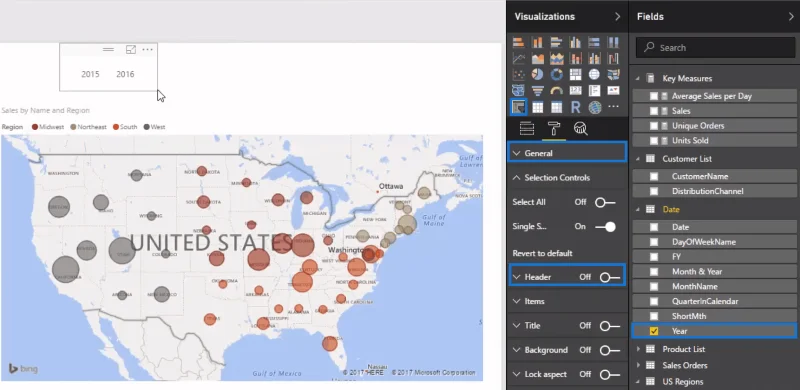
Task: Select the Gauge visualization
Action: pyautogui.click(x=556, y=91)
